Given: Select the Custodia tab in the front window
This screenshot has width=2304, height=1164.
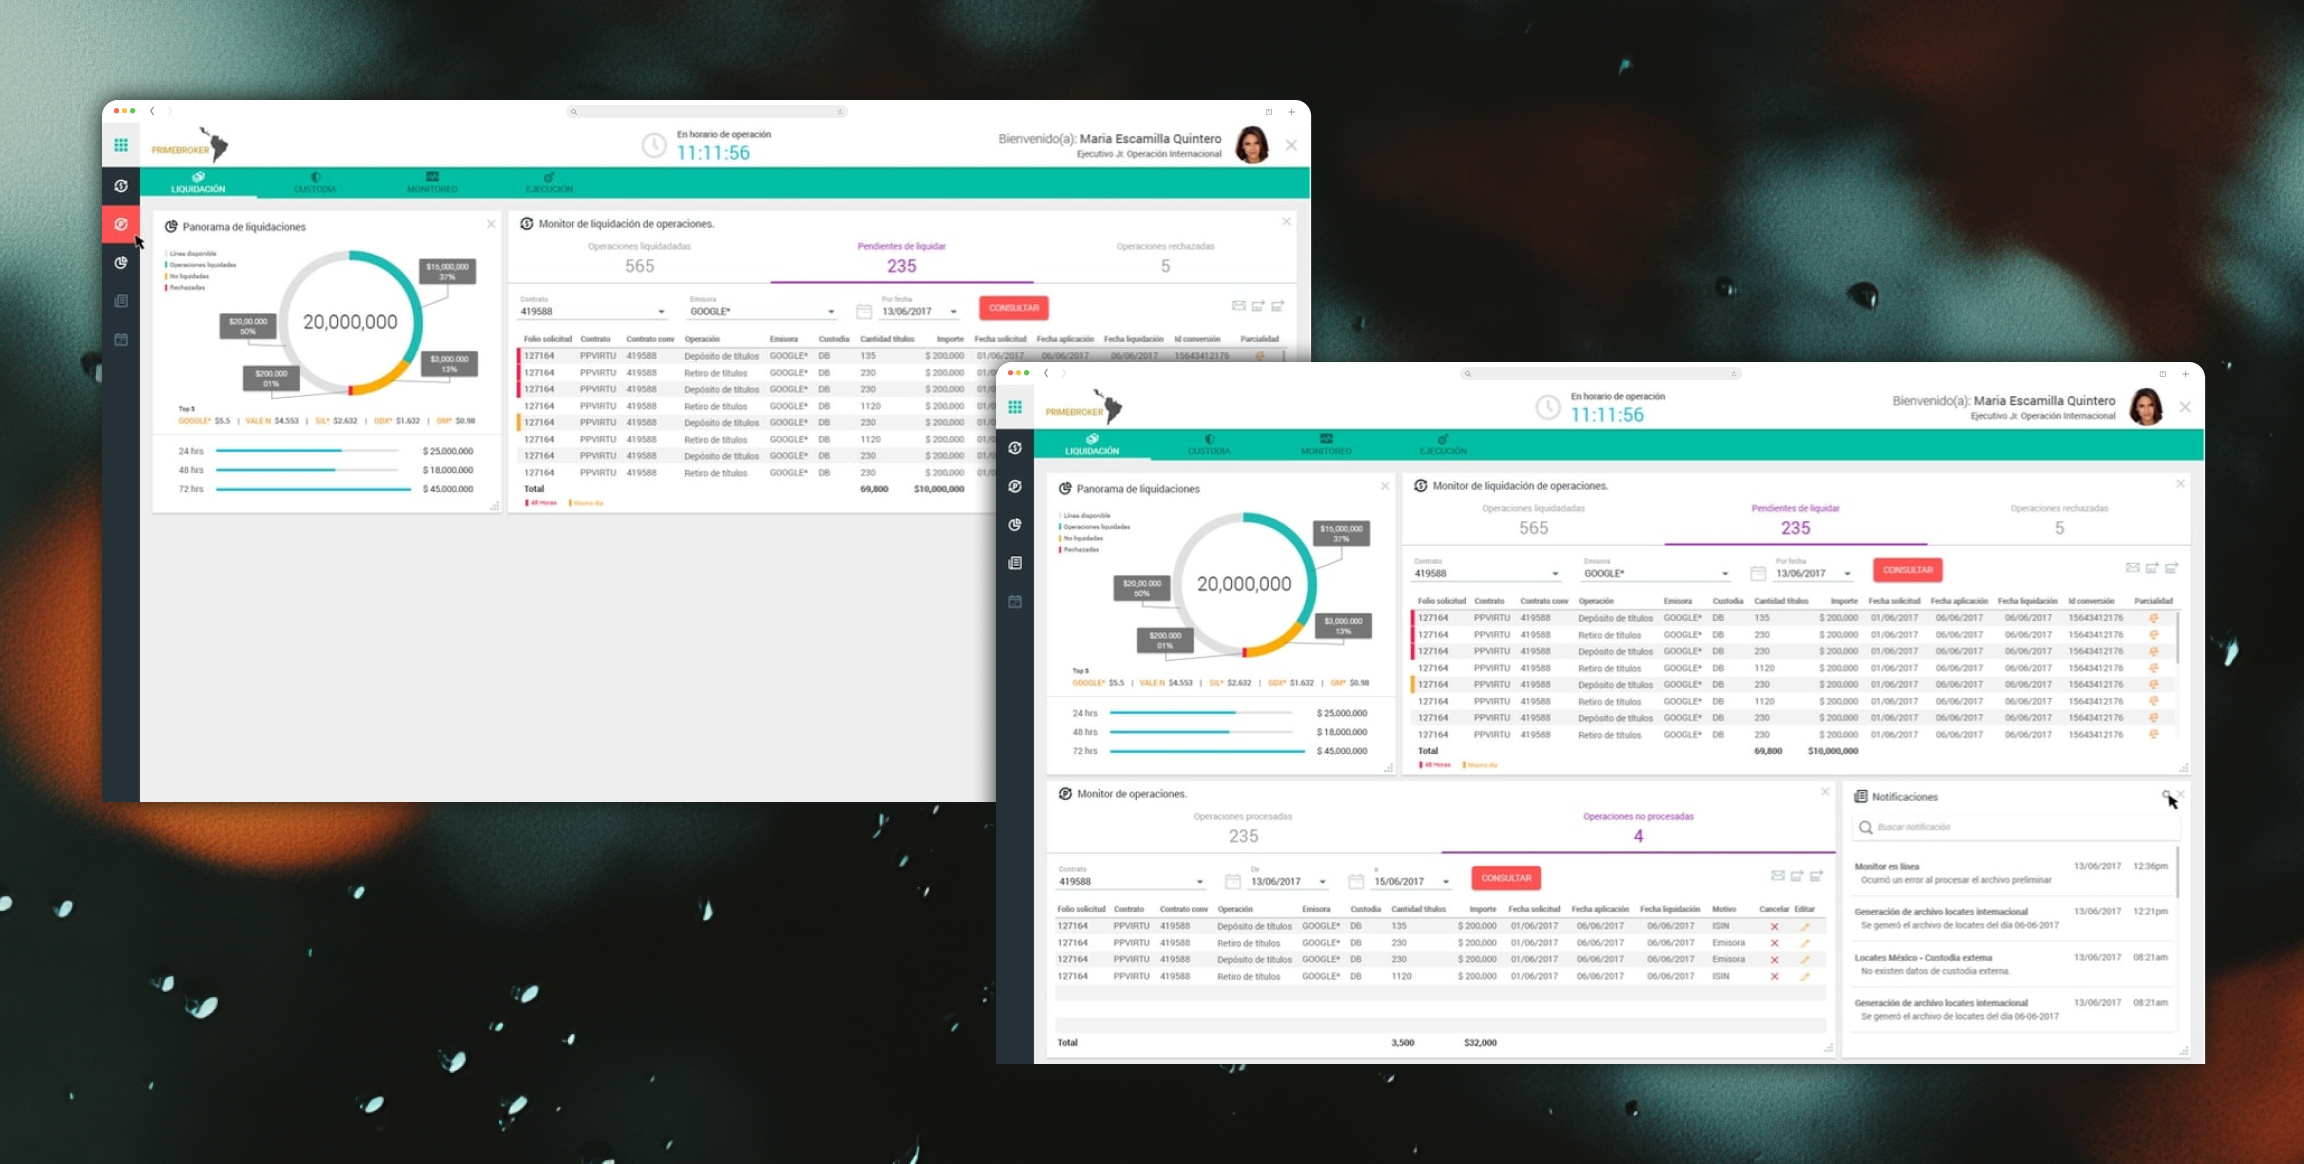Looking at the screenshot, I should 1209,445.
